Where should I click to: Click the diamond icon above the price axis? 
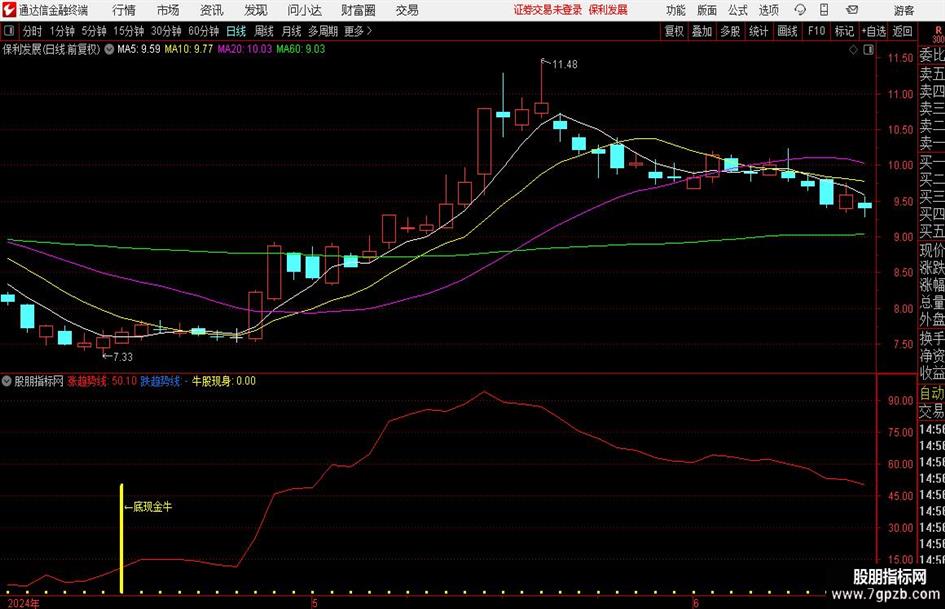point(853,50)
